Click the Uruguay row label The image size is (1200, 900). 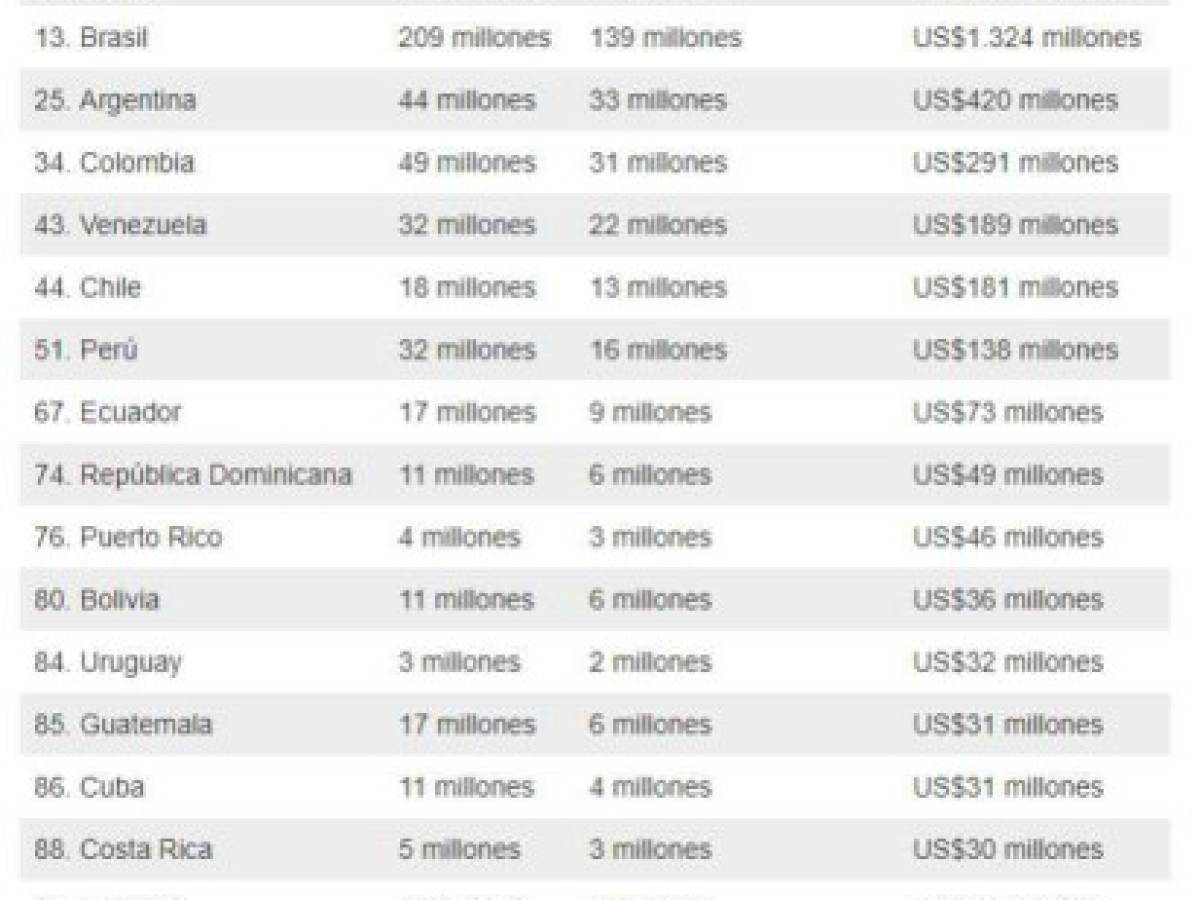108,663
